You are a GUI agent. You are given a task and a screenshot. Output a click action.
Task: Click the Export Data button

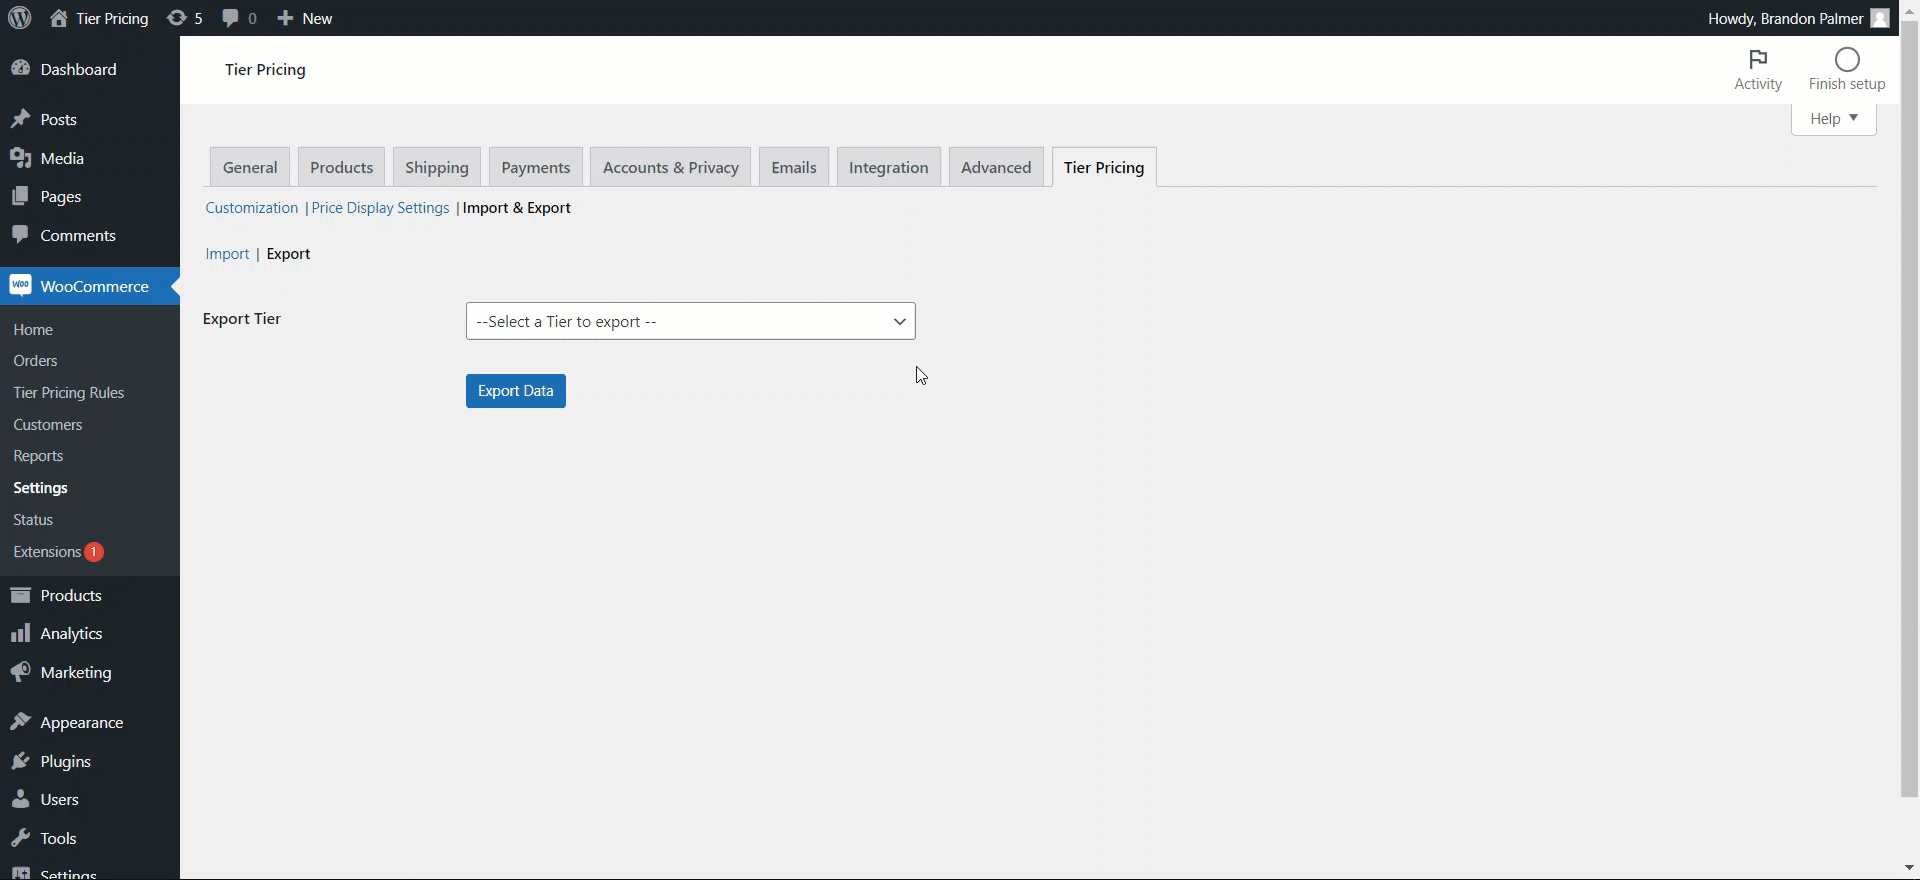point(516,391)
